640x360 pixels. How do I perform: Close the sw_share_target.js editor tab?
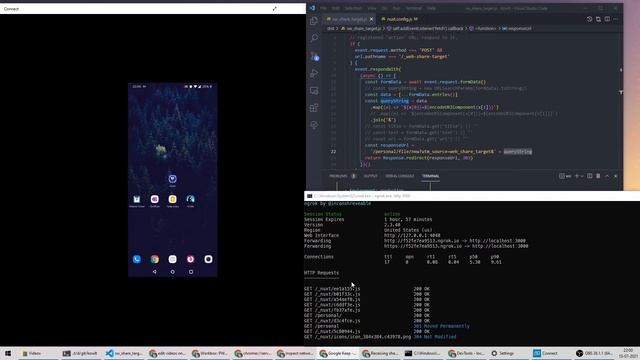click(x=371, y=19)
